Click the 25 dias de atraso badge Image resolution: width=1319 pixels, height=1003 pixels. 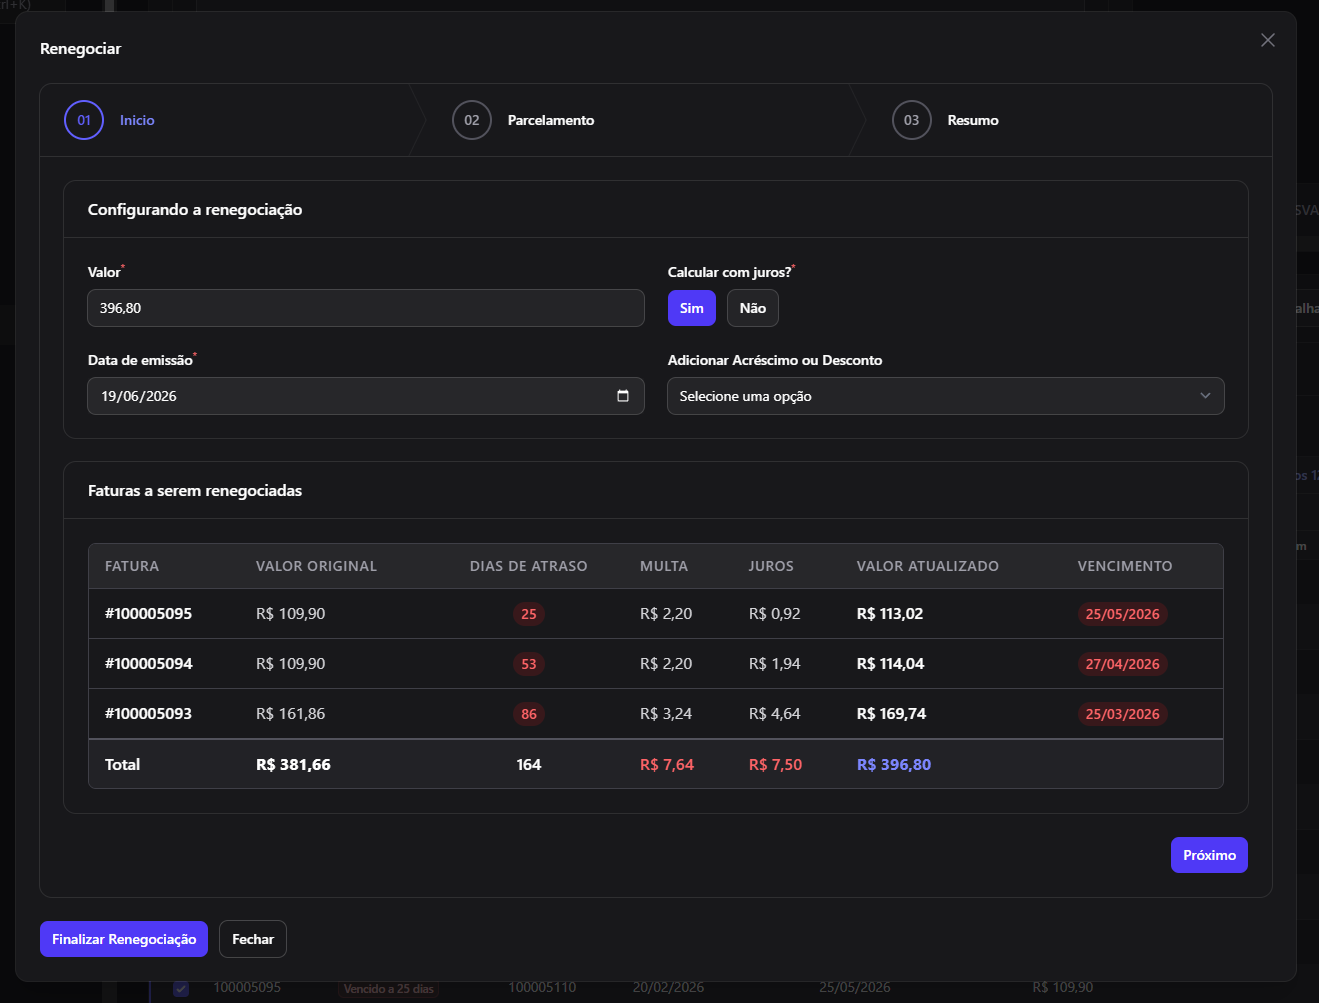click(529, 614)
